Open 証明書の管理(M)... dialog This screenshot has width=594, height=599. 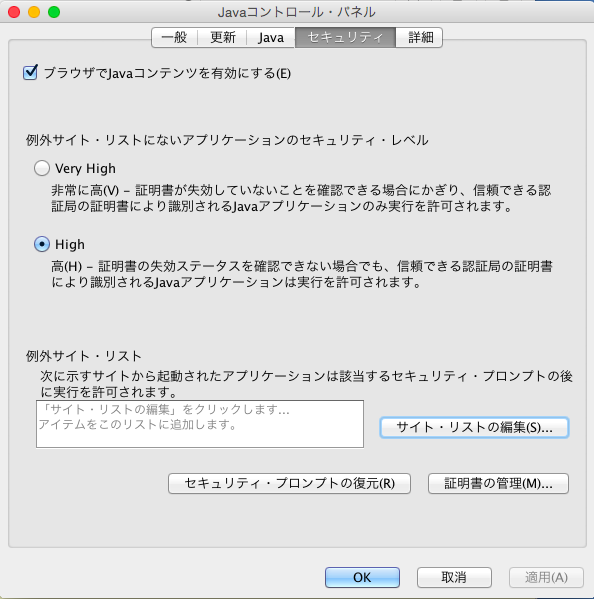498,484
